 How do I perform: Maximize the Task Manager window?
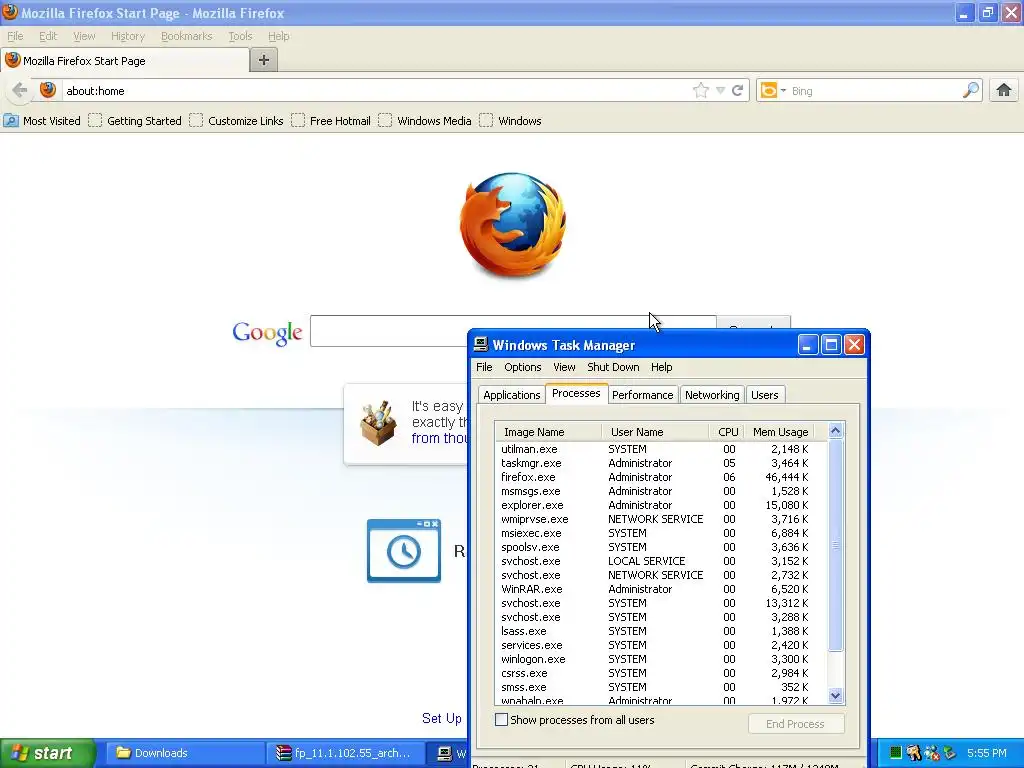(831, 345)
